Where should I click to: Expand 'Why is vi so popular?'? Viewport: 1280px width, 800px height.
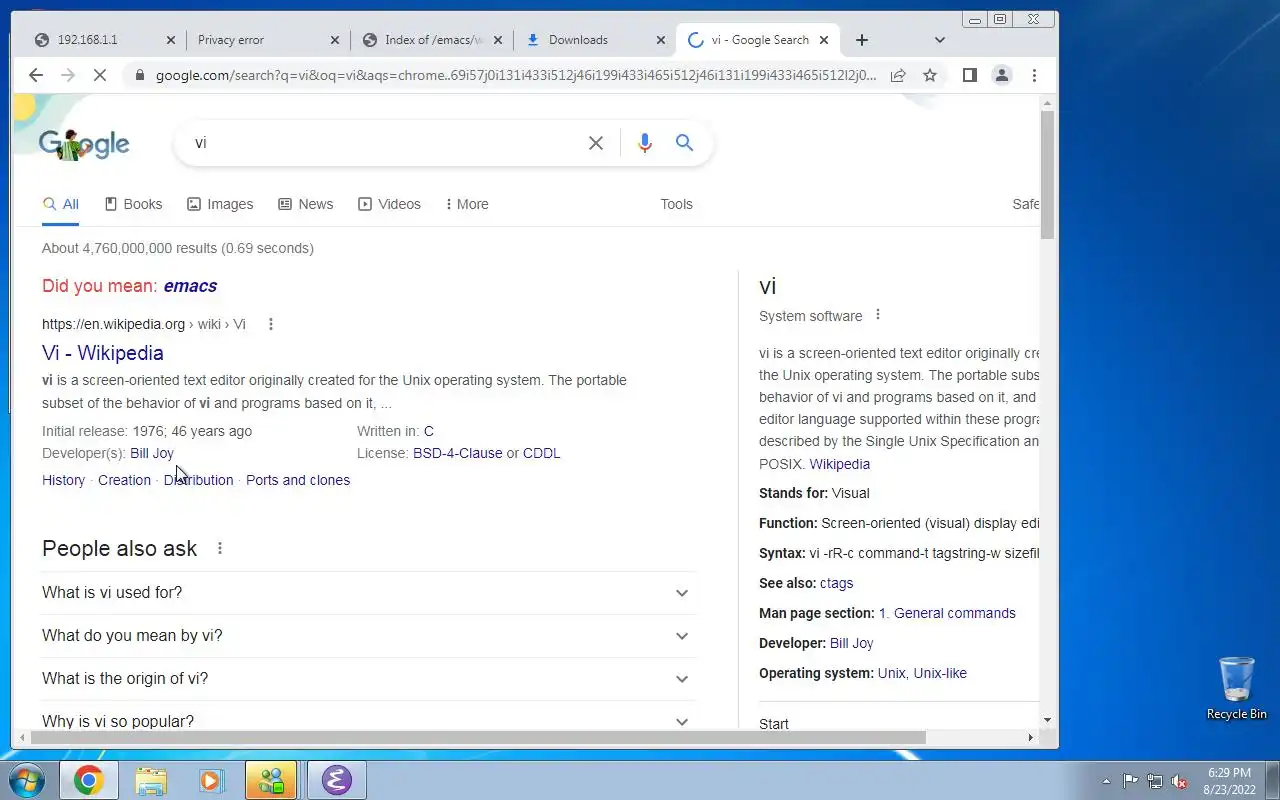[367, 719]
